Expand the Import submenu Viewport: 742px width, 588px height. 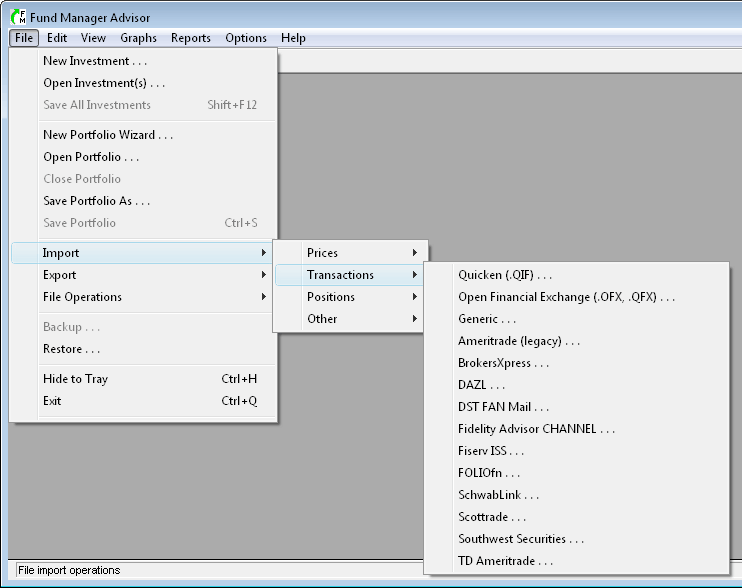coord(142,253)
